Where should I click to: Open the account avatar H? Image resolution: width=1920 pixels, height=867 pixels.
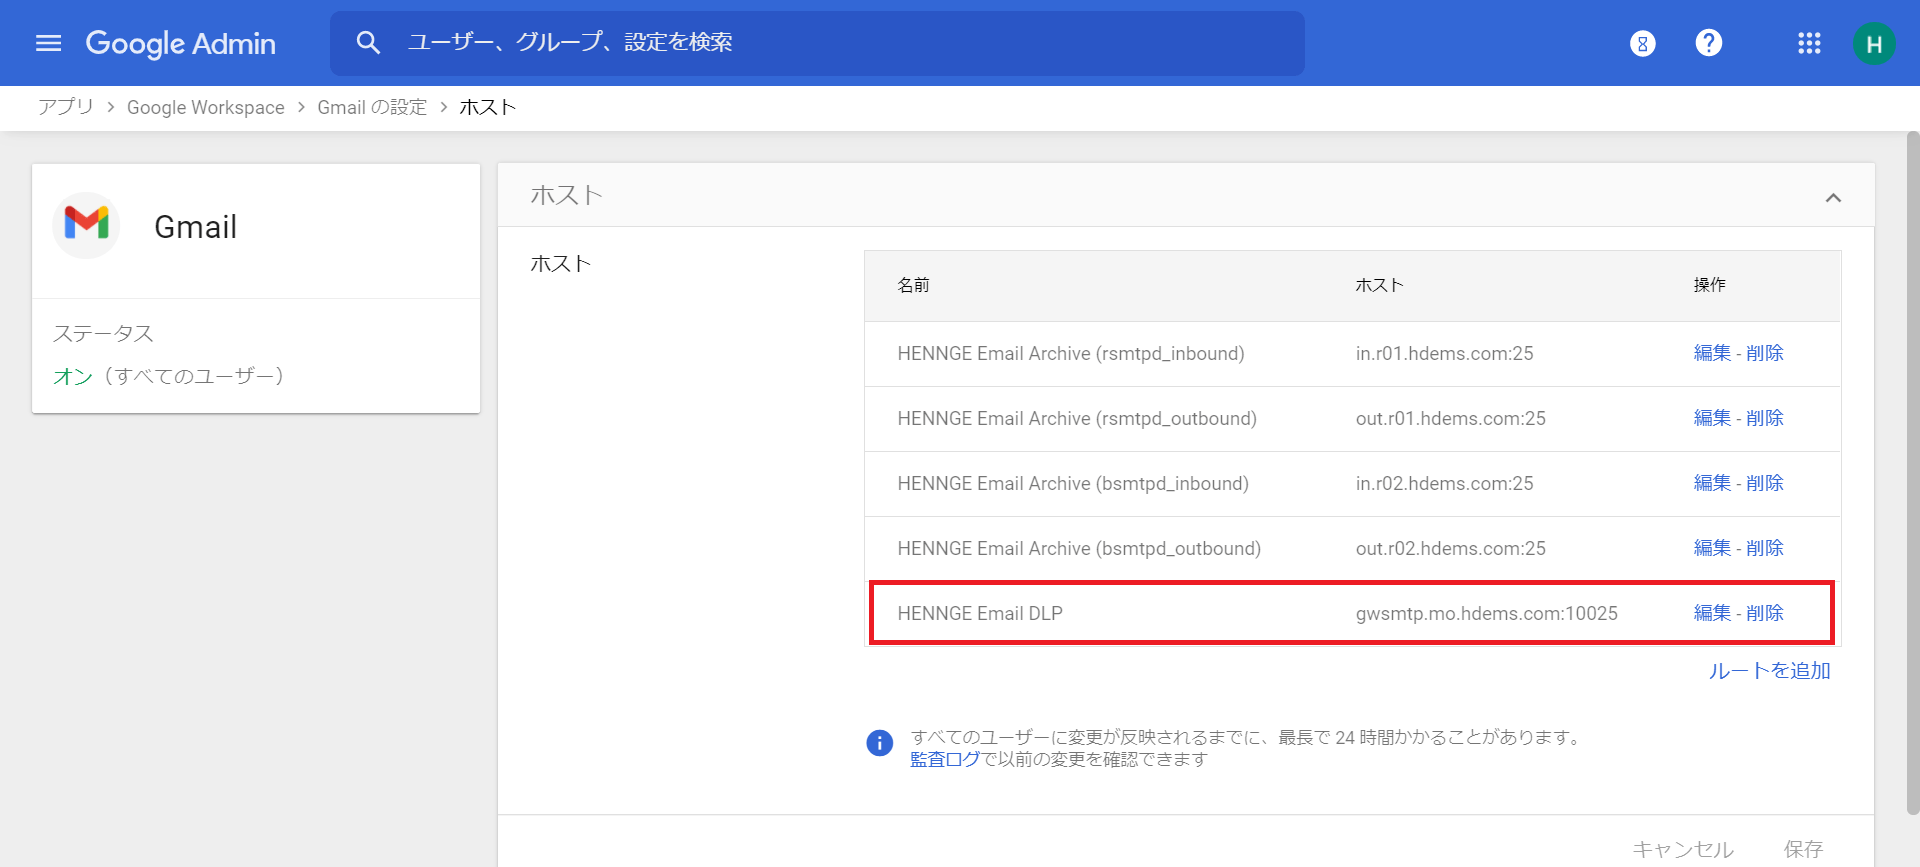(x=1873, y=44)
